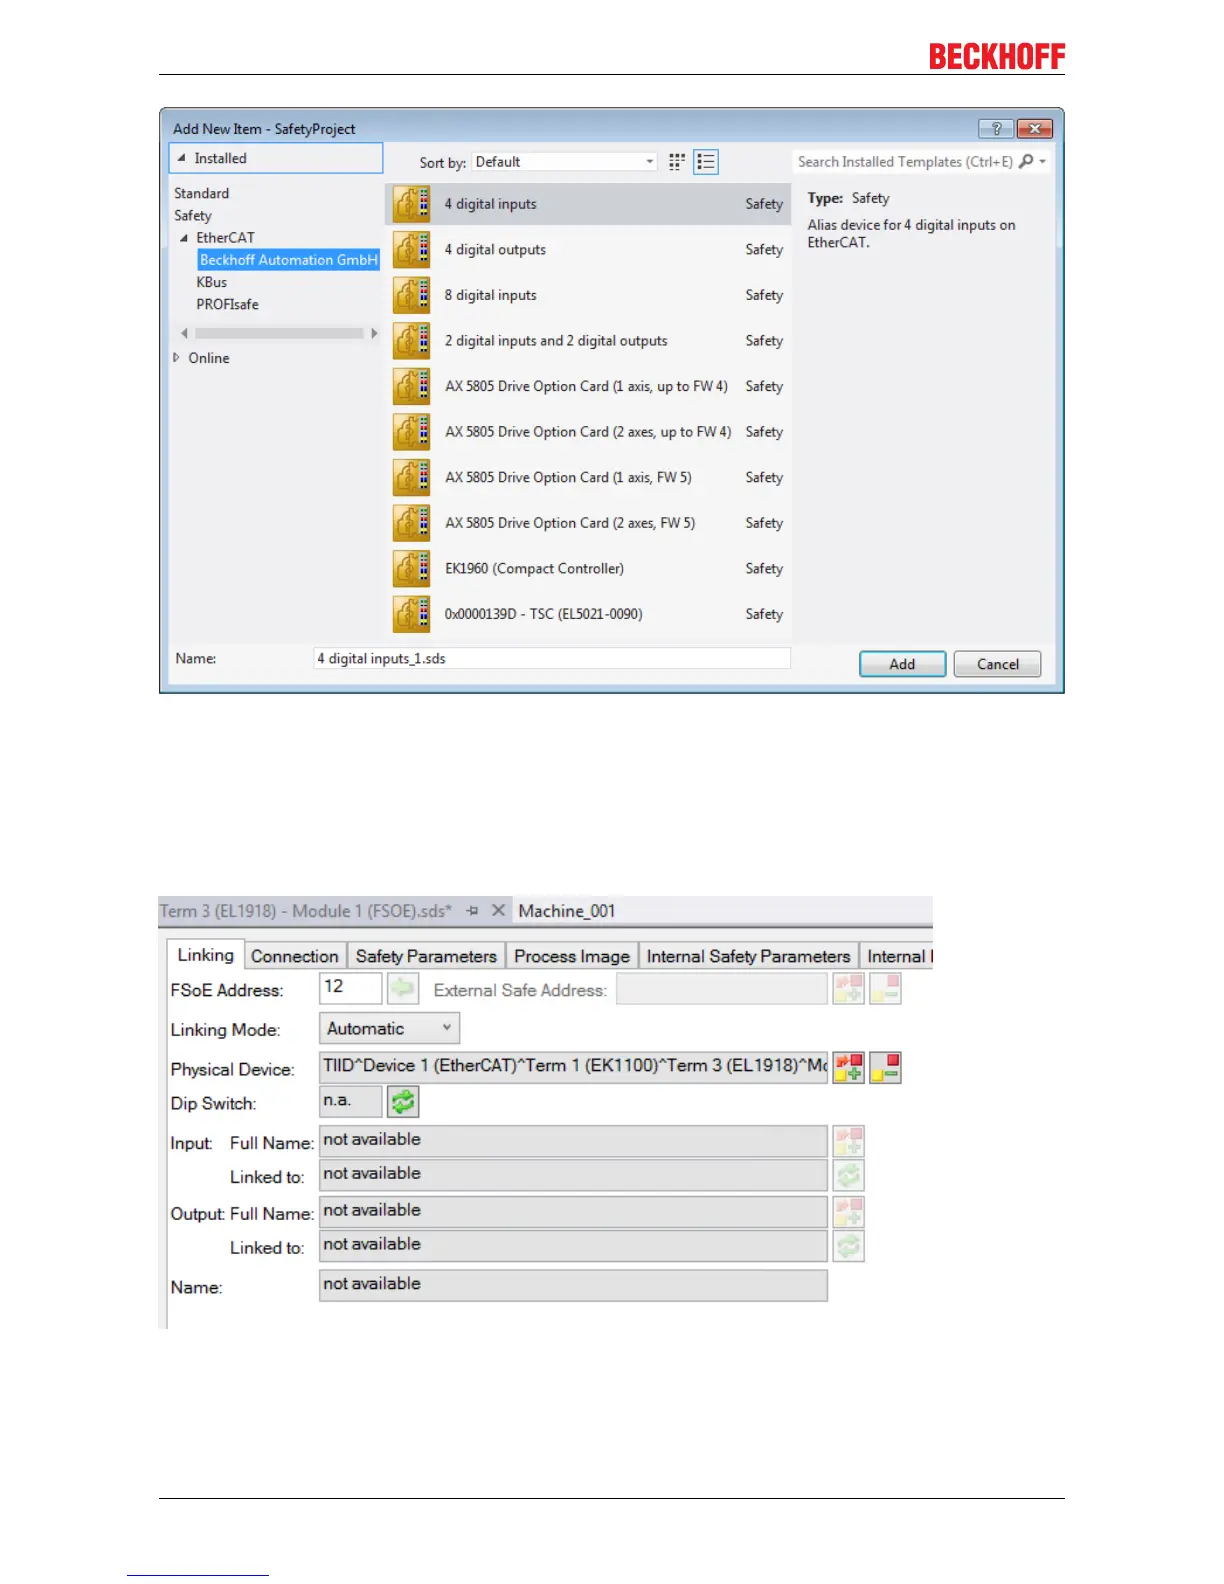Viewport: 1224px width, 1584px height.
Task: Click left arrow of category scrollbar
Action: pos(184,333)
